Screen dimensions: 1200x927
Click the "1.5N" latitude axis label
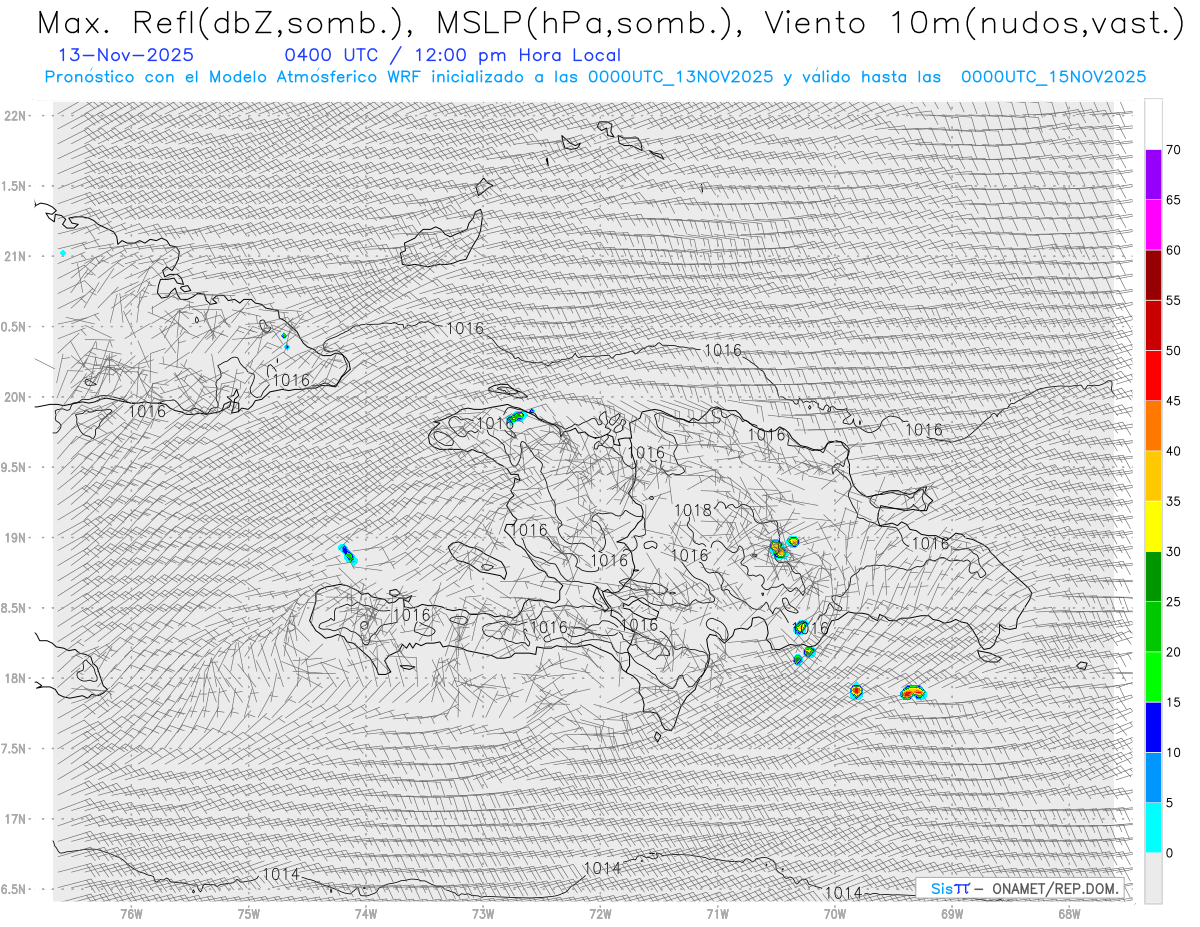coord(13,186)
